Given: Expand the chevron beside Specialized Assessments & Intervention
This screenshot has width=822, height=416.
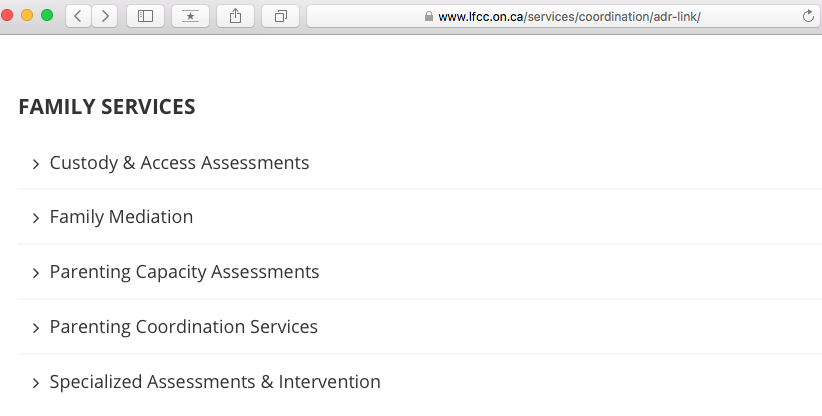Looking at the screenshot, I should tap(35, 383).
